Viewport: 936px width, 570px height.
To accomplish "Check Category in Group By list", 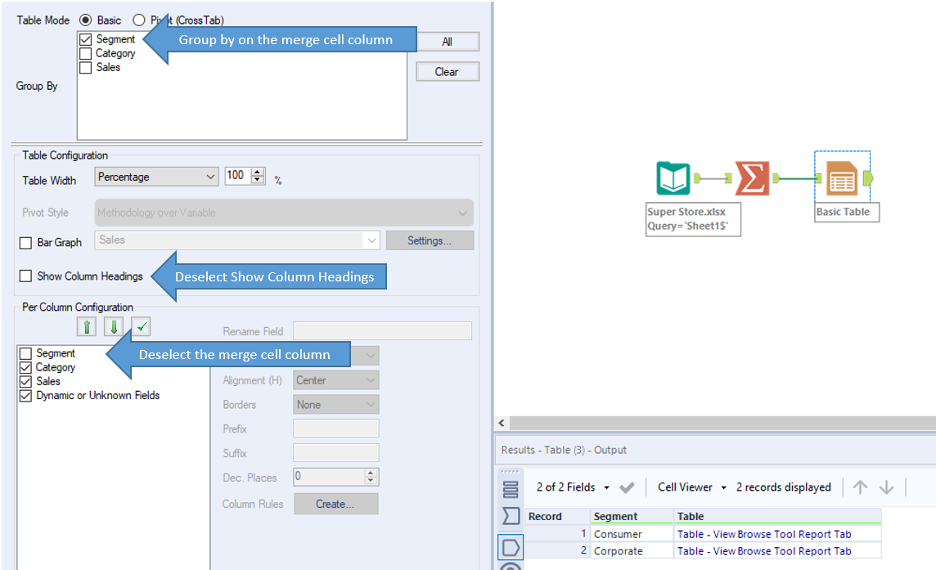I will 85,53.
